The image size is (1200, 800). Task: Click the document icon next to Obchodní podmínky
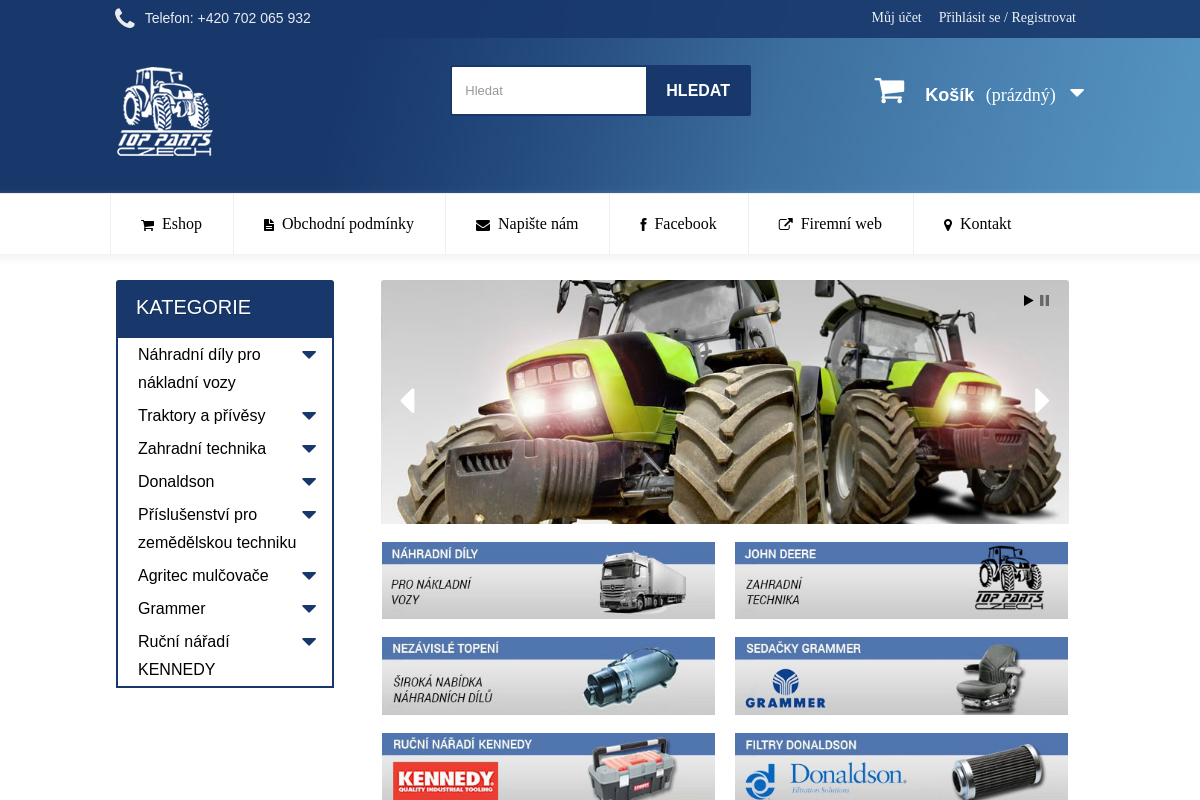click(268, 224)
